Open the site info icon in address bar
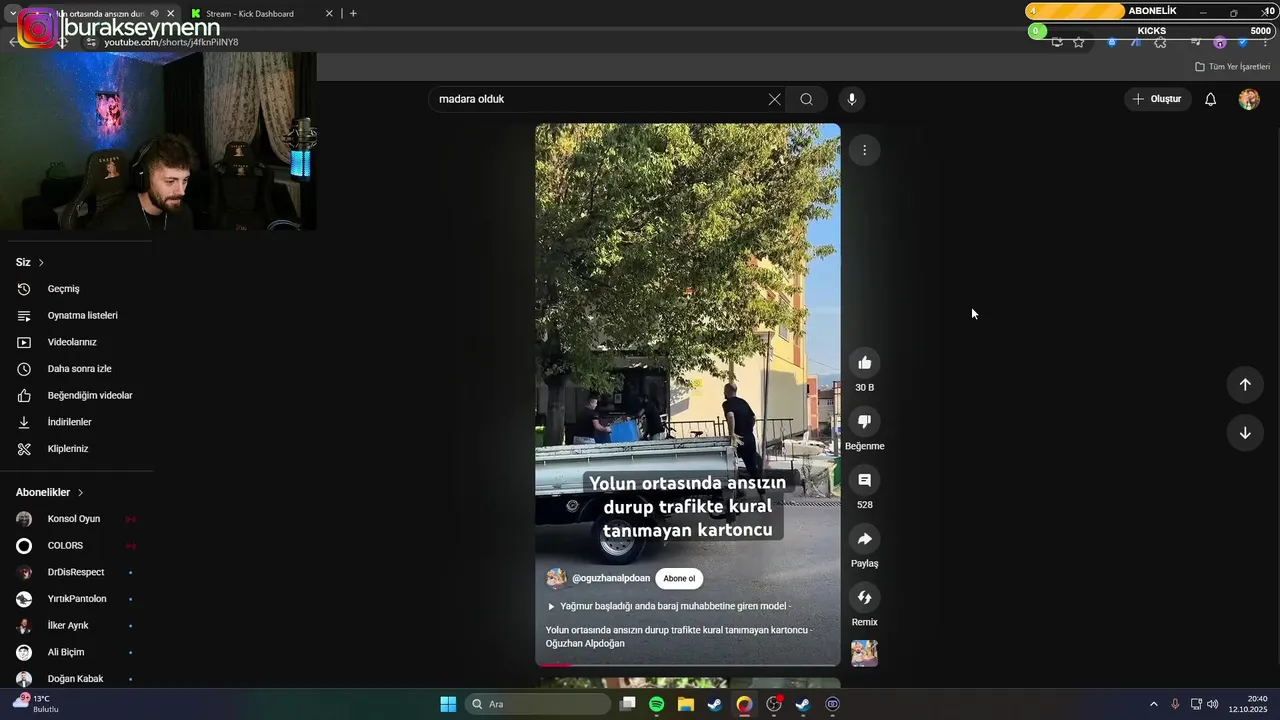This screenshot has width=1280, height=720. click(91, 42)
